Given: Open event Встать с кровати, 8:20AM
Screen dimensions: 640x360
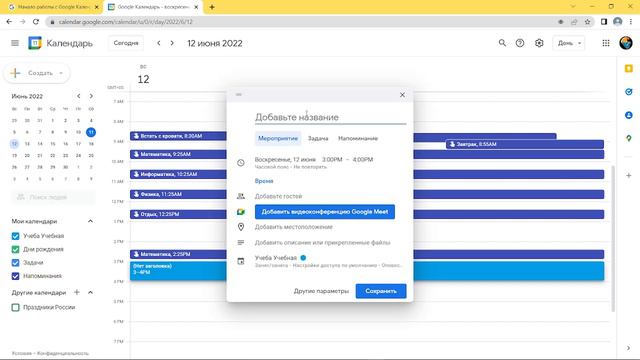Looking at the screenshot, I should [x=178, y=136].
